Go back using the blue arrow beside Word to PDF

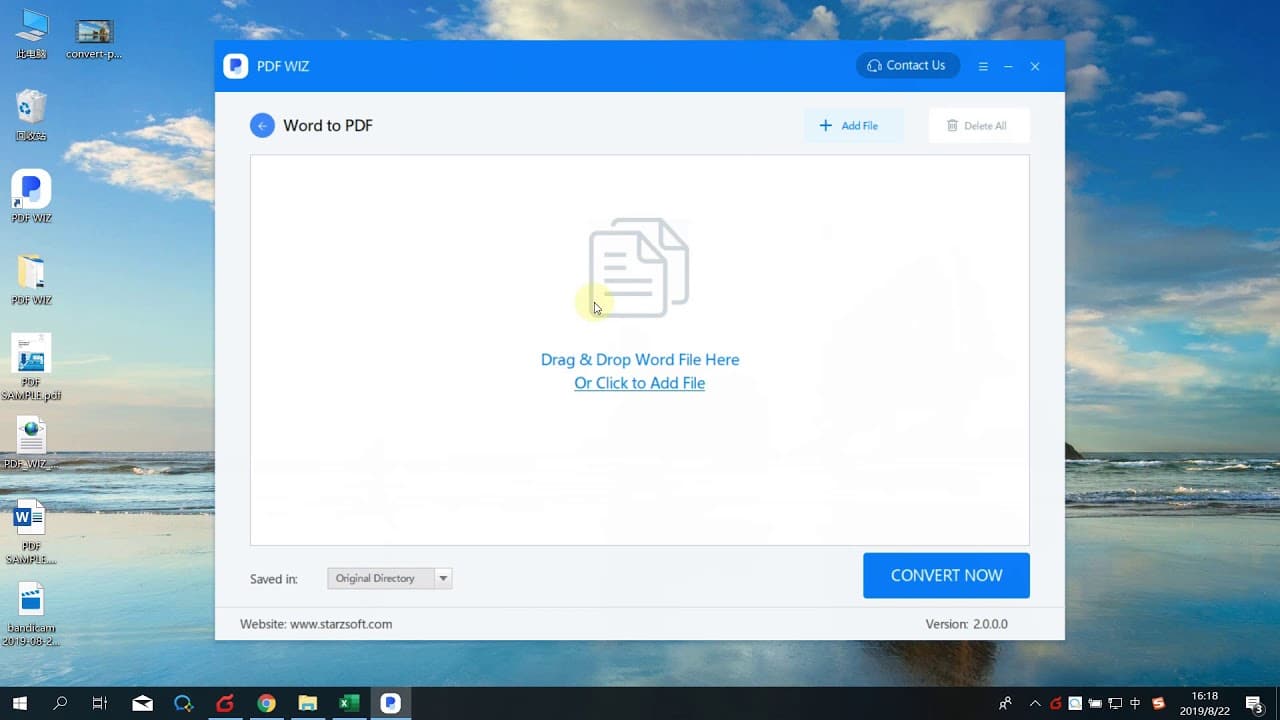coord(262,125)
